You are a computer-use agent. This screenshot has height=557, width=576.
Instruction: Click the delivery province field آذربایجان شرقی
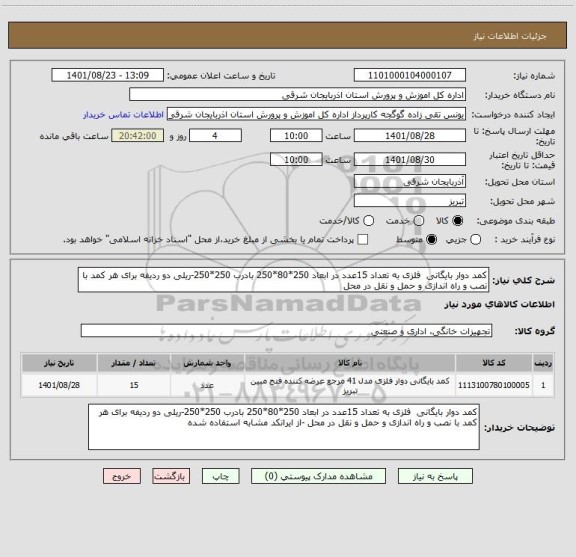coord(410,182)
